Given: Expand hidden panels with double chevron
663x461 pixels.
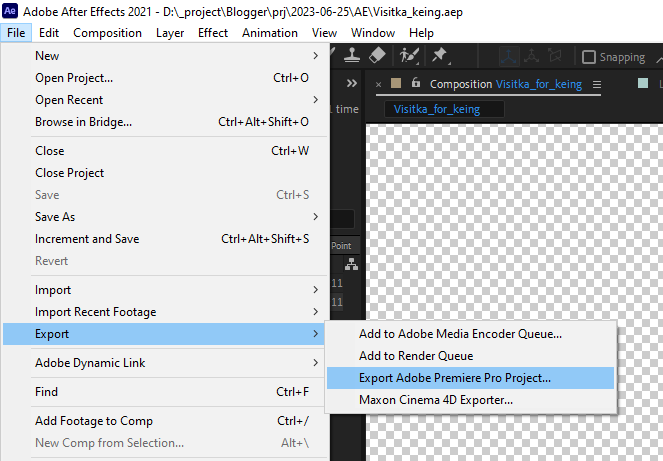Looking at the screenshot, I should 352,83.
